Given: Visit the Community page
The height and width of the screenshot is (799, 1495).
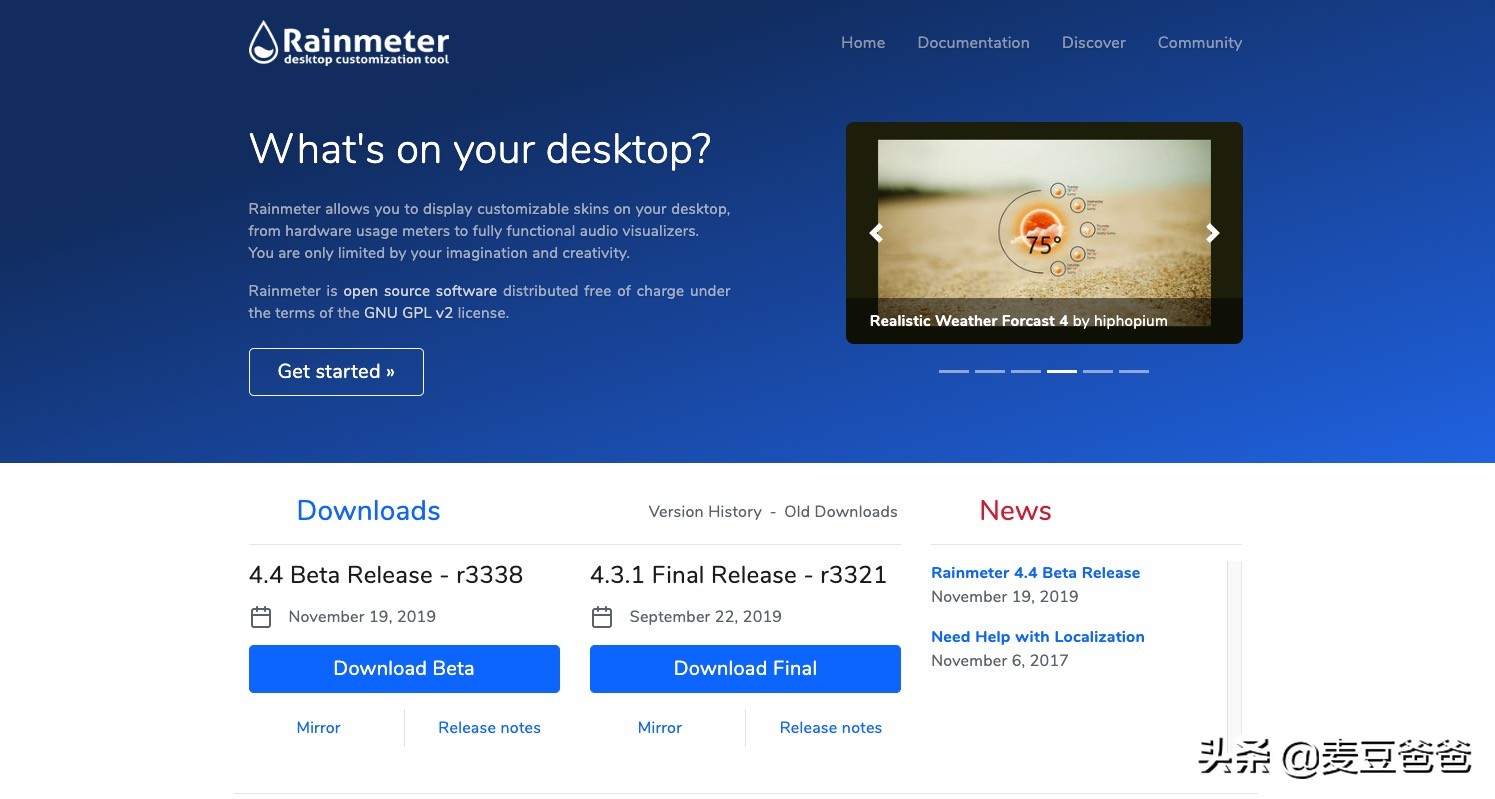Looking at the screenshot, I should (1200, 43).
